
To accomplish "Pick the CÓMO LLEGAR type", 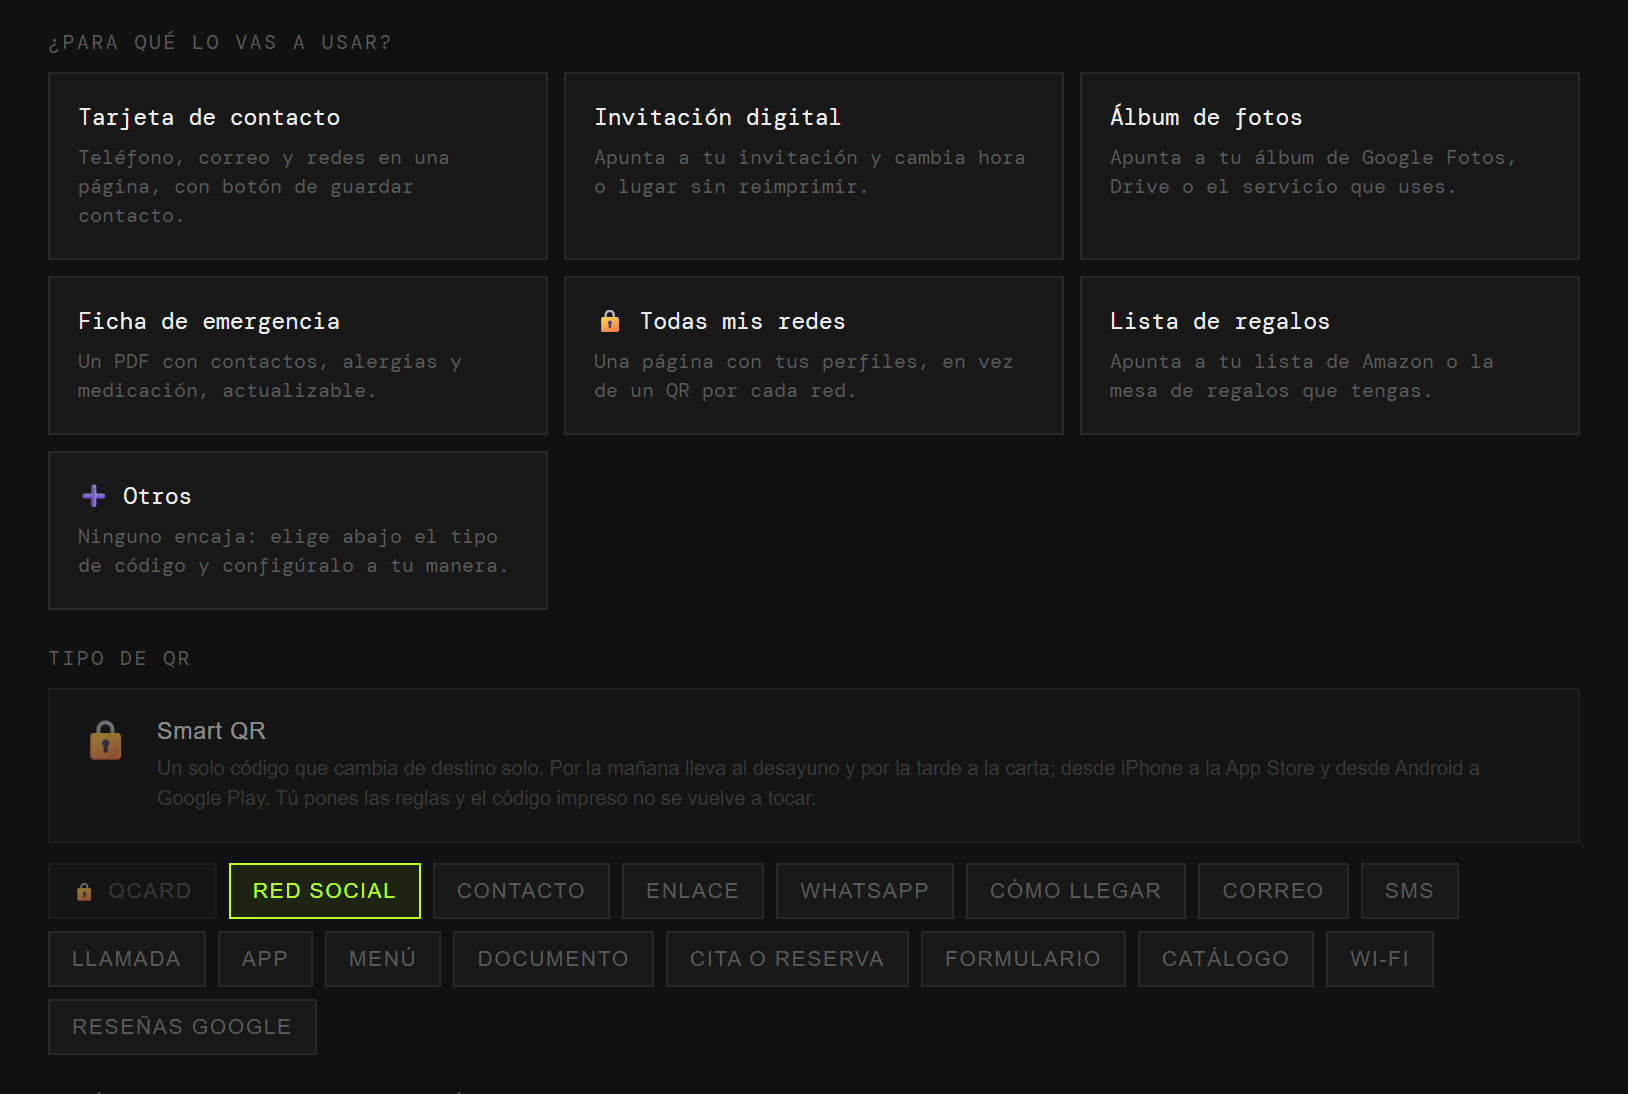I will pyautogui.click(x=1076, y=891).
